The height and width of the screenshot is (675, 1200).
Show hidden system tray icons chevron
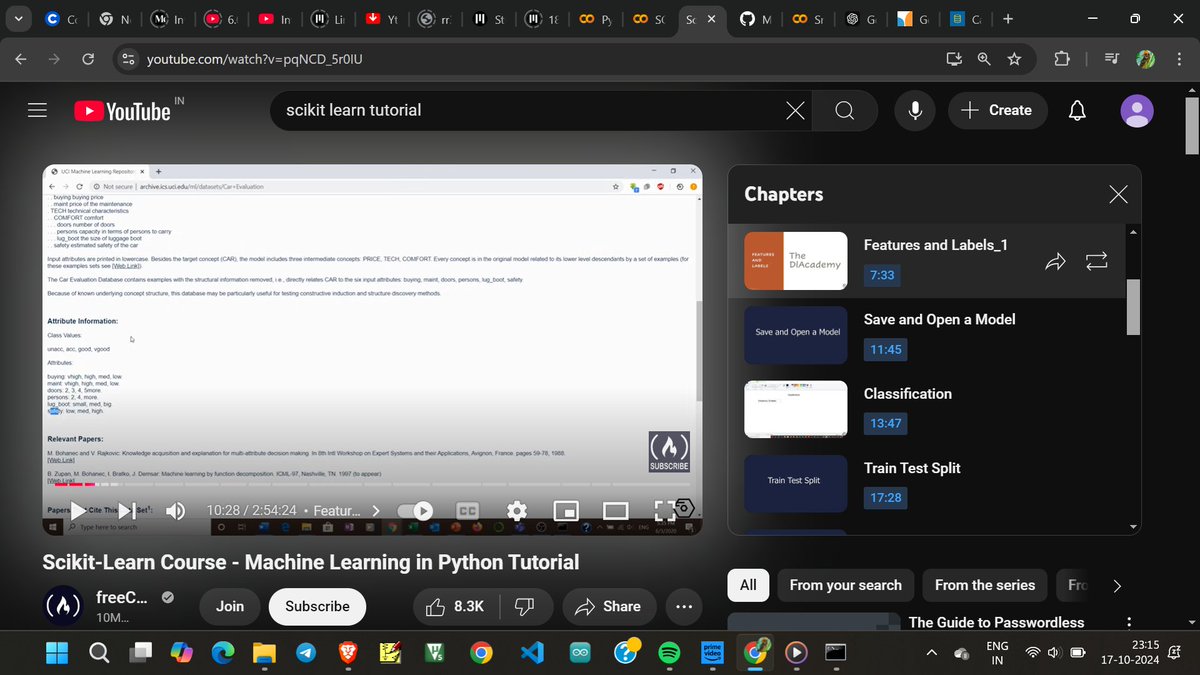[931, 652]
